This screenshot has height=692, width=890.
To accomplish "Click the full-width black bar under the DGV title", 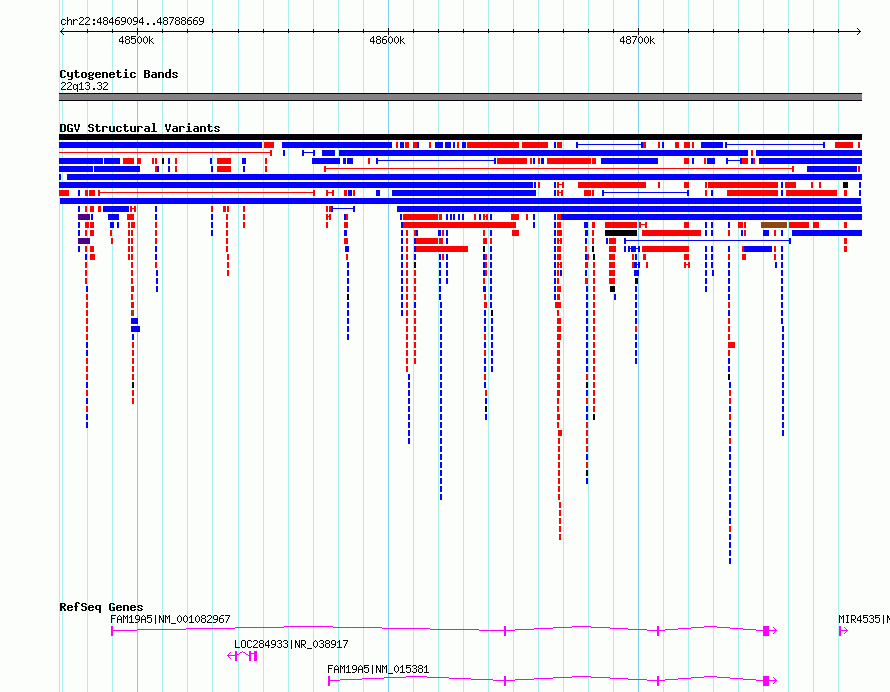I will click(x=460, y=137).
